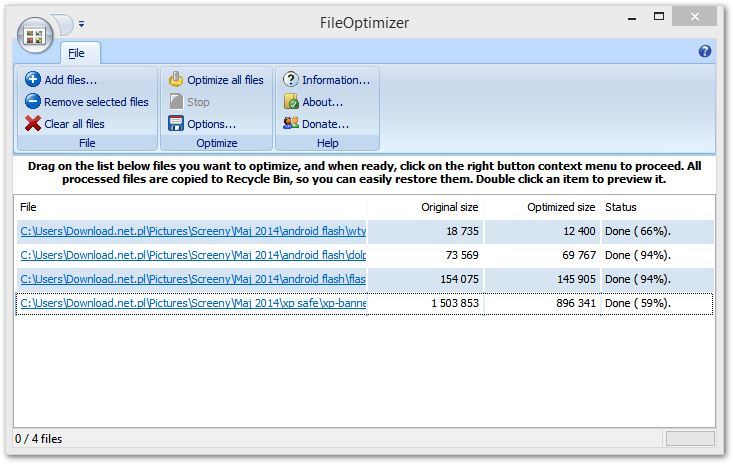Click the progress bar in the status bar
Screen dimensions: 733x464
point(690,439)
